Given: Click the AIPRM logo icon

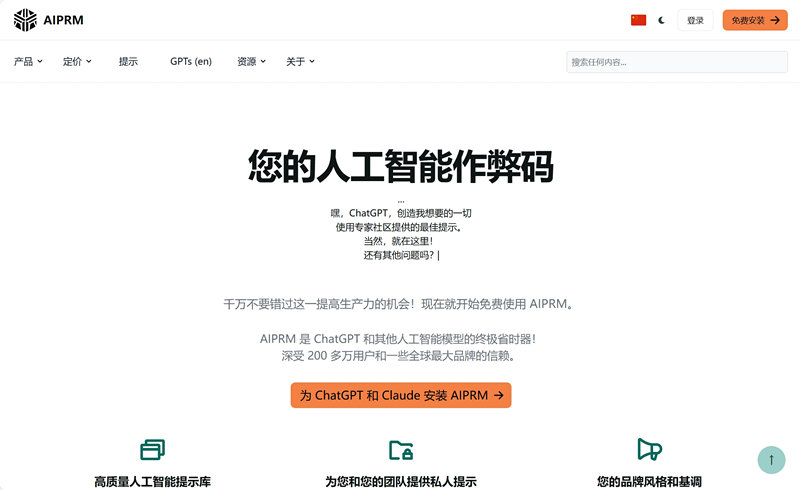Looking at the screenshot, I should (25, 20).
